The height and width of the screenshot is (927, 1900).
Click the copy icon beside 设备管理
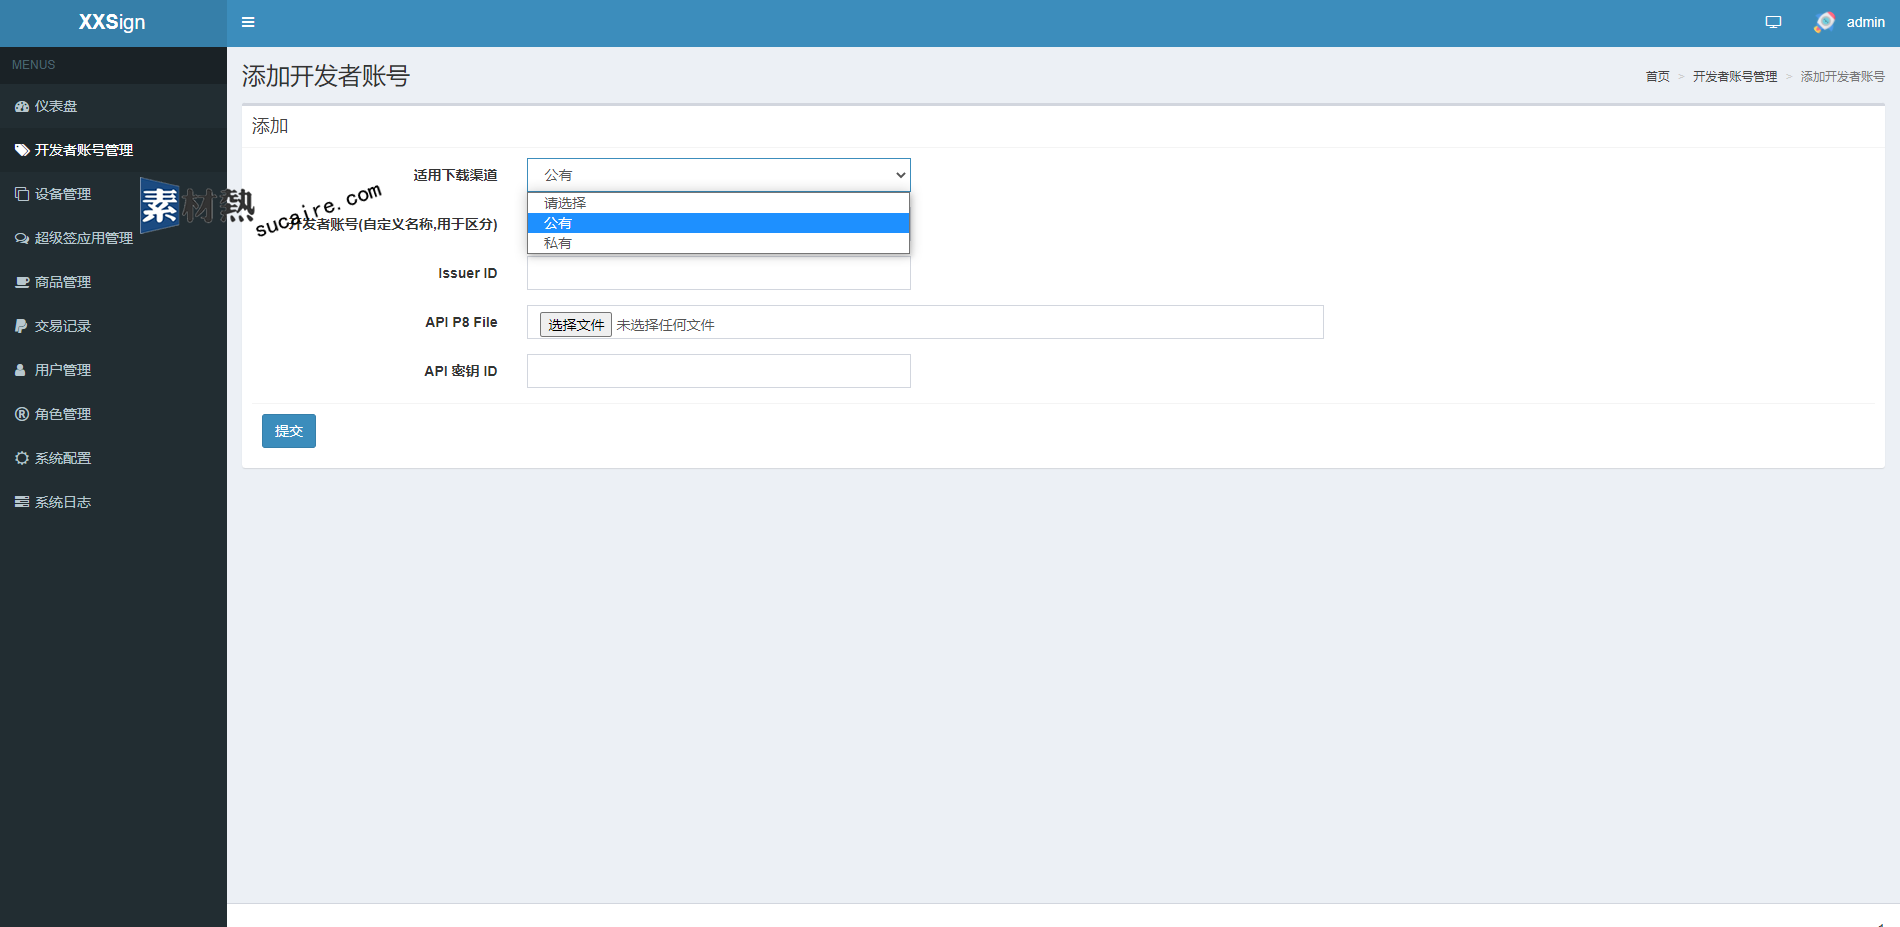point(22,194)
